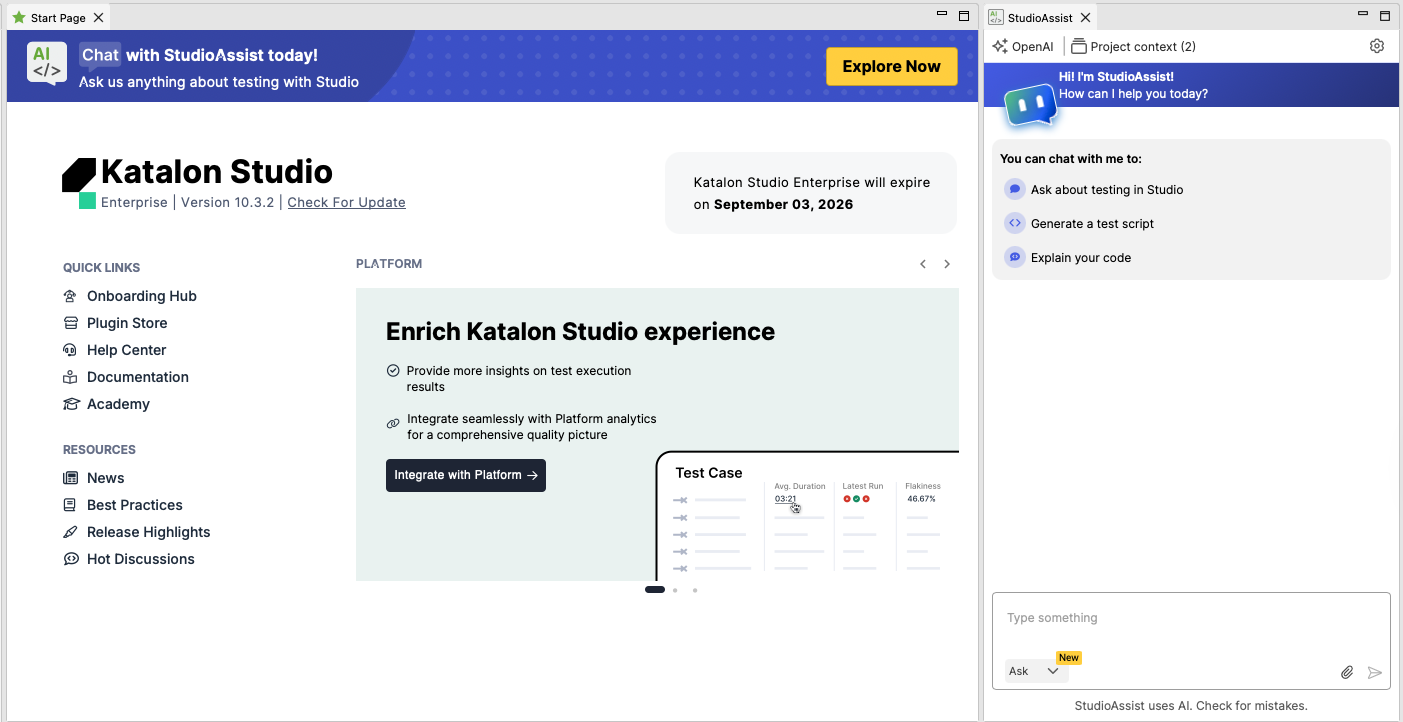This screenshot has height=722, width=1403.
Task: Open the News resource link
Action: pos(106,478)
